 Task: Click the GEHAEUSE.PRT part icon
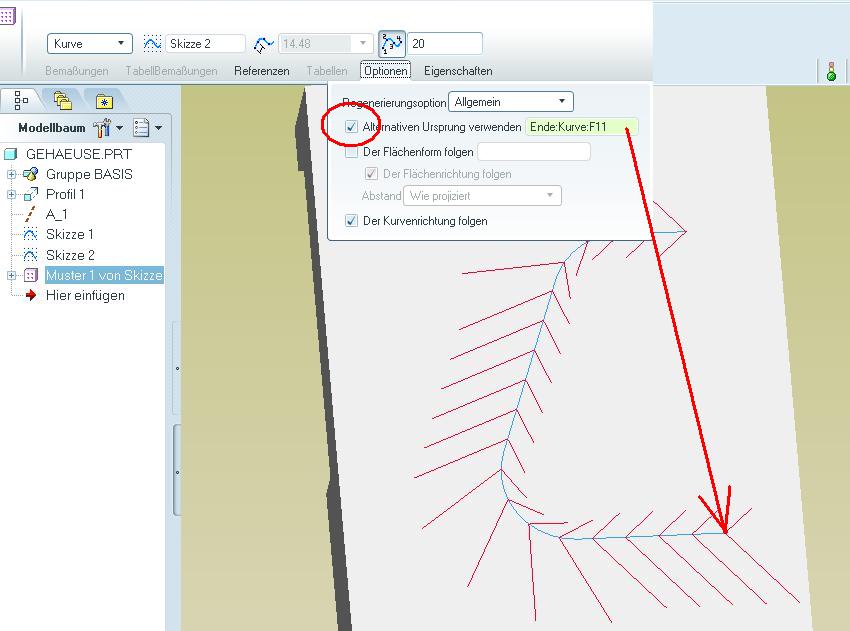coord(10,154)
